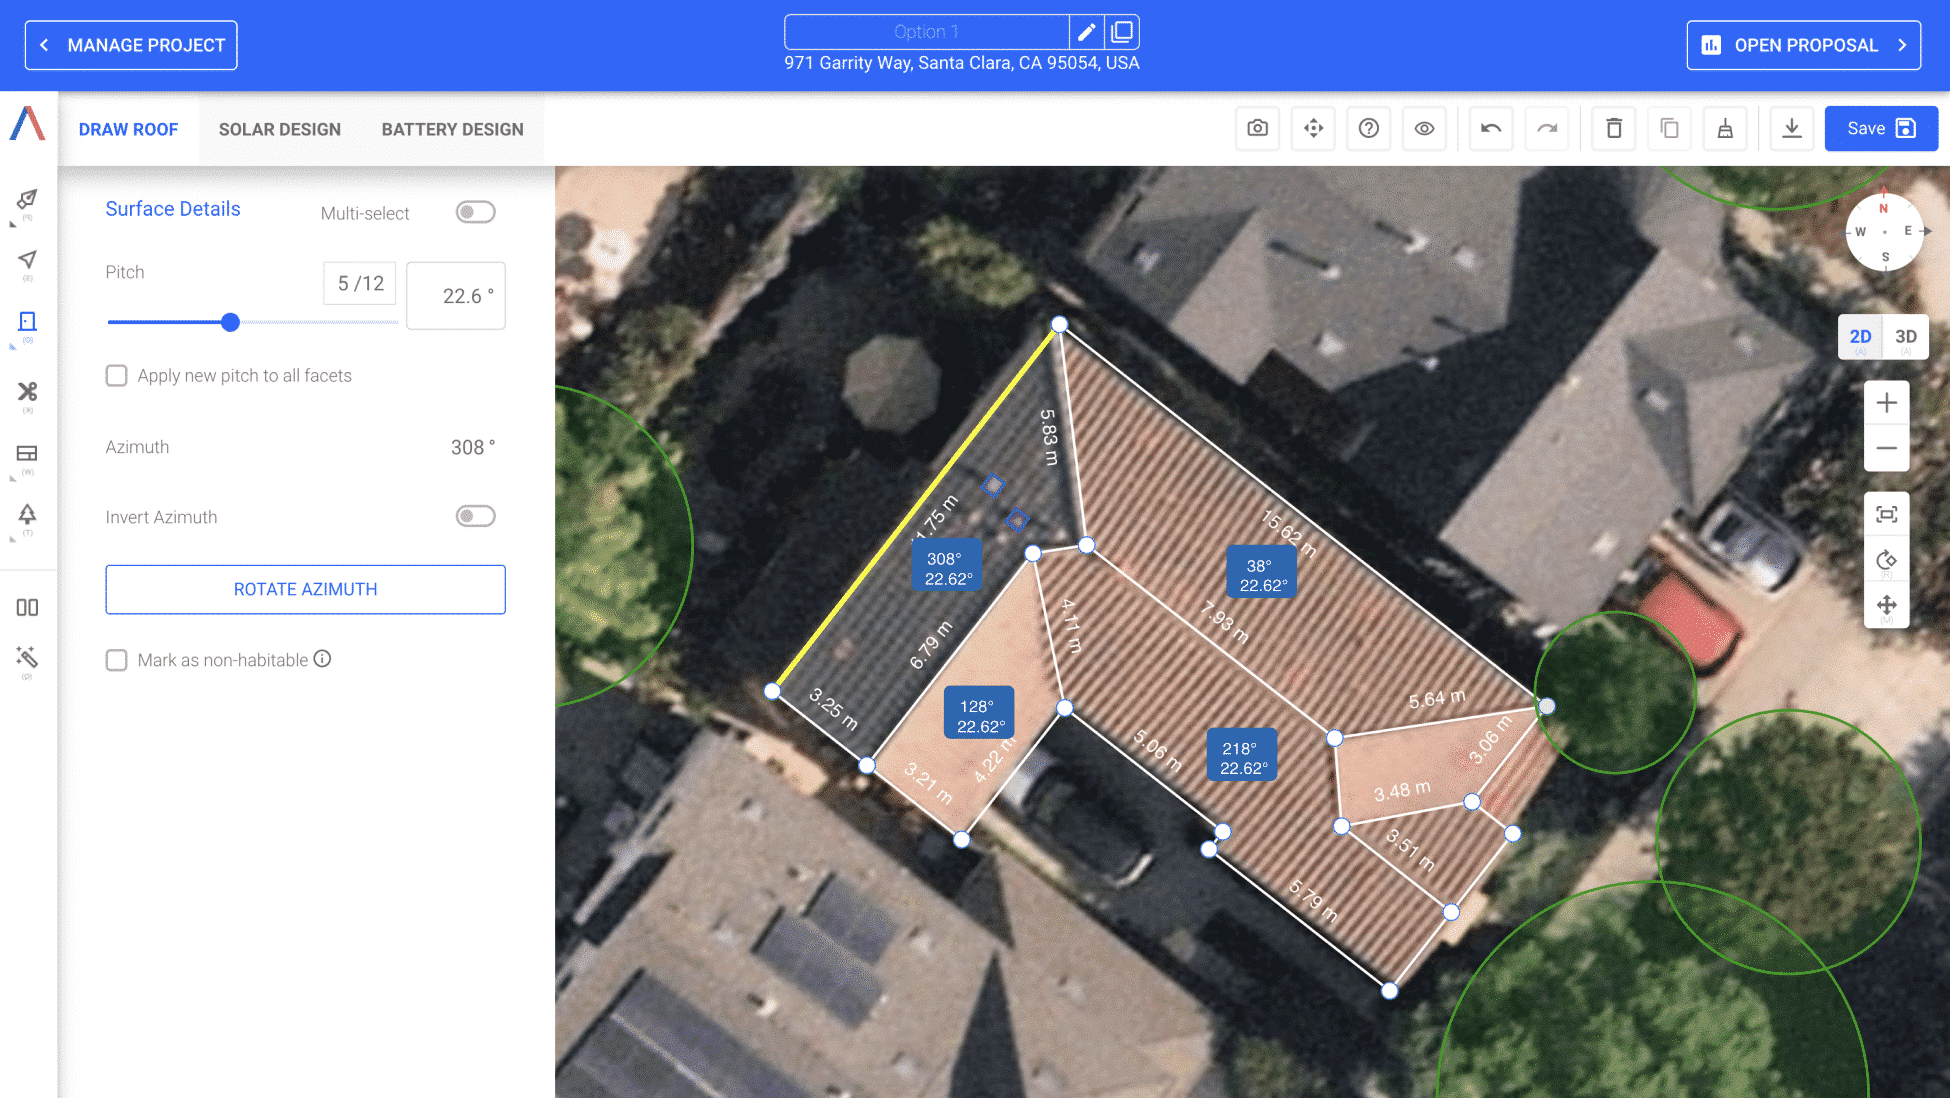Switch map to 3D view
This screenshot has width=1950, height=1098.
coord(1906,337)
